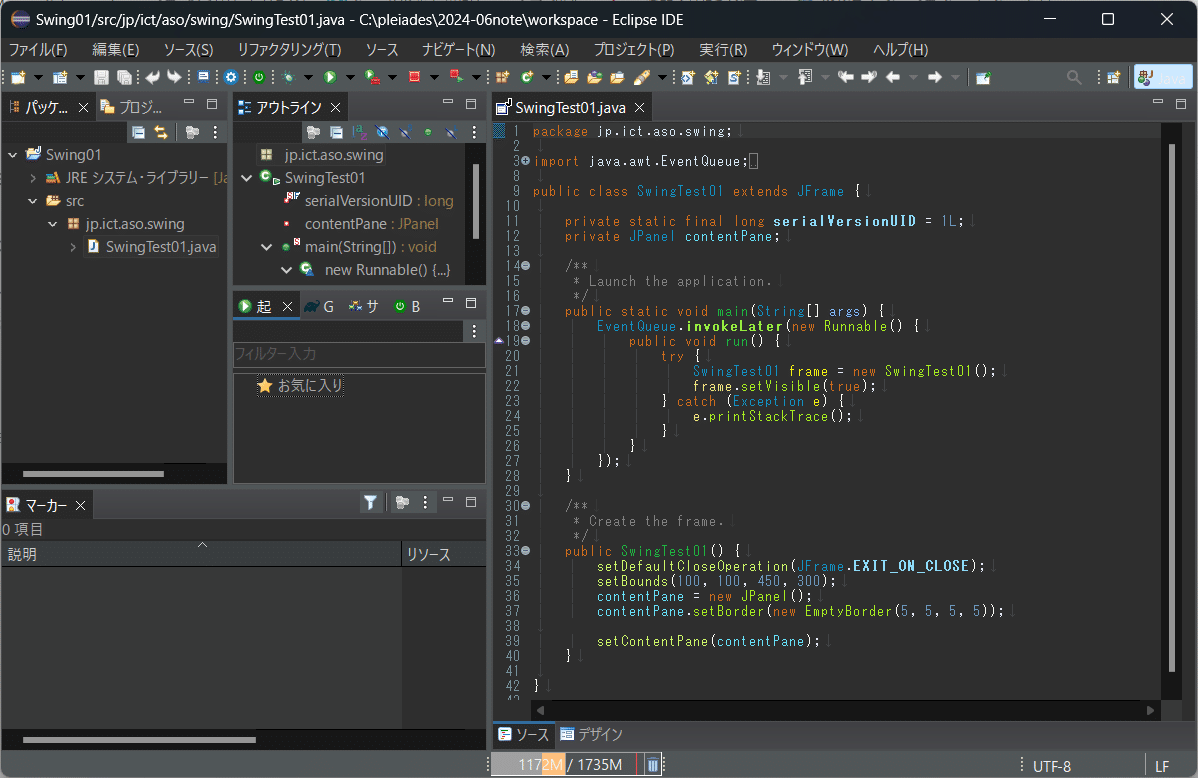
Task: Click the Save All toolbar icon
Action: click(124, 77)
